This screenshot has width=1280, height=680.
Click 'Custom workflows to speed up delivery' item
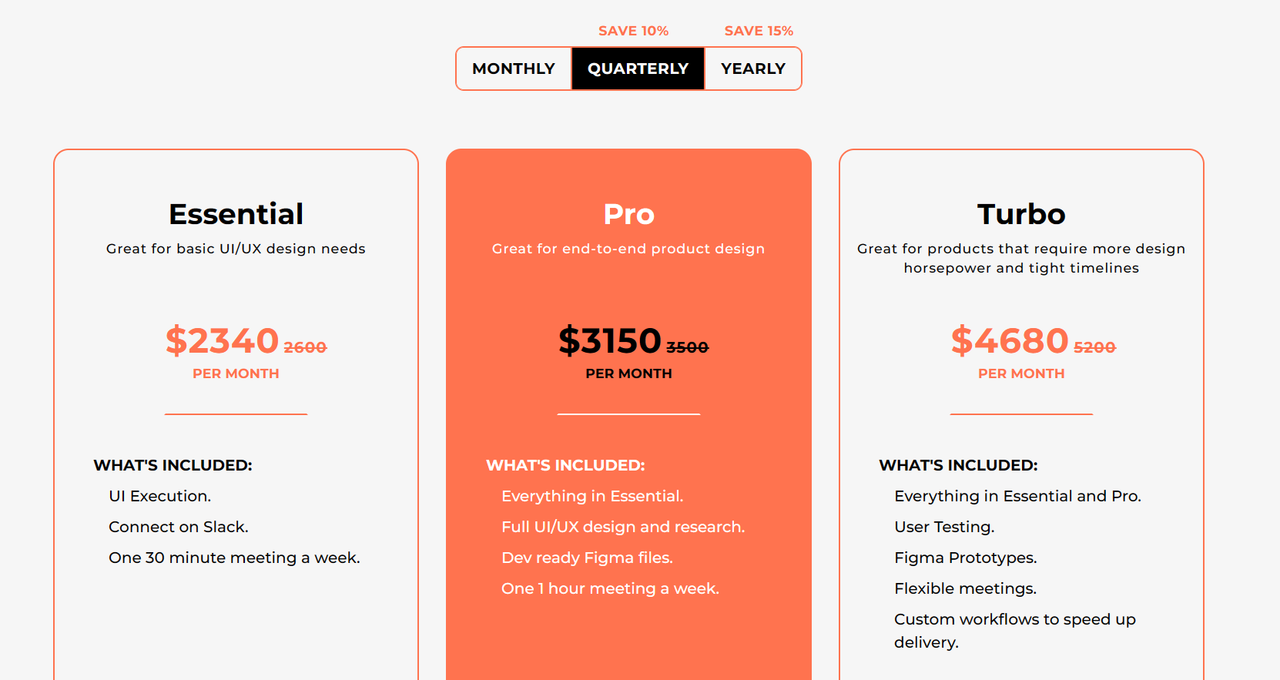1015,631
